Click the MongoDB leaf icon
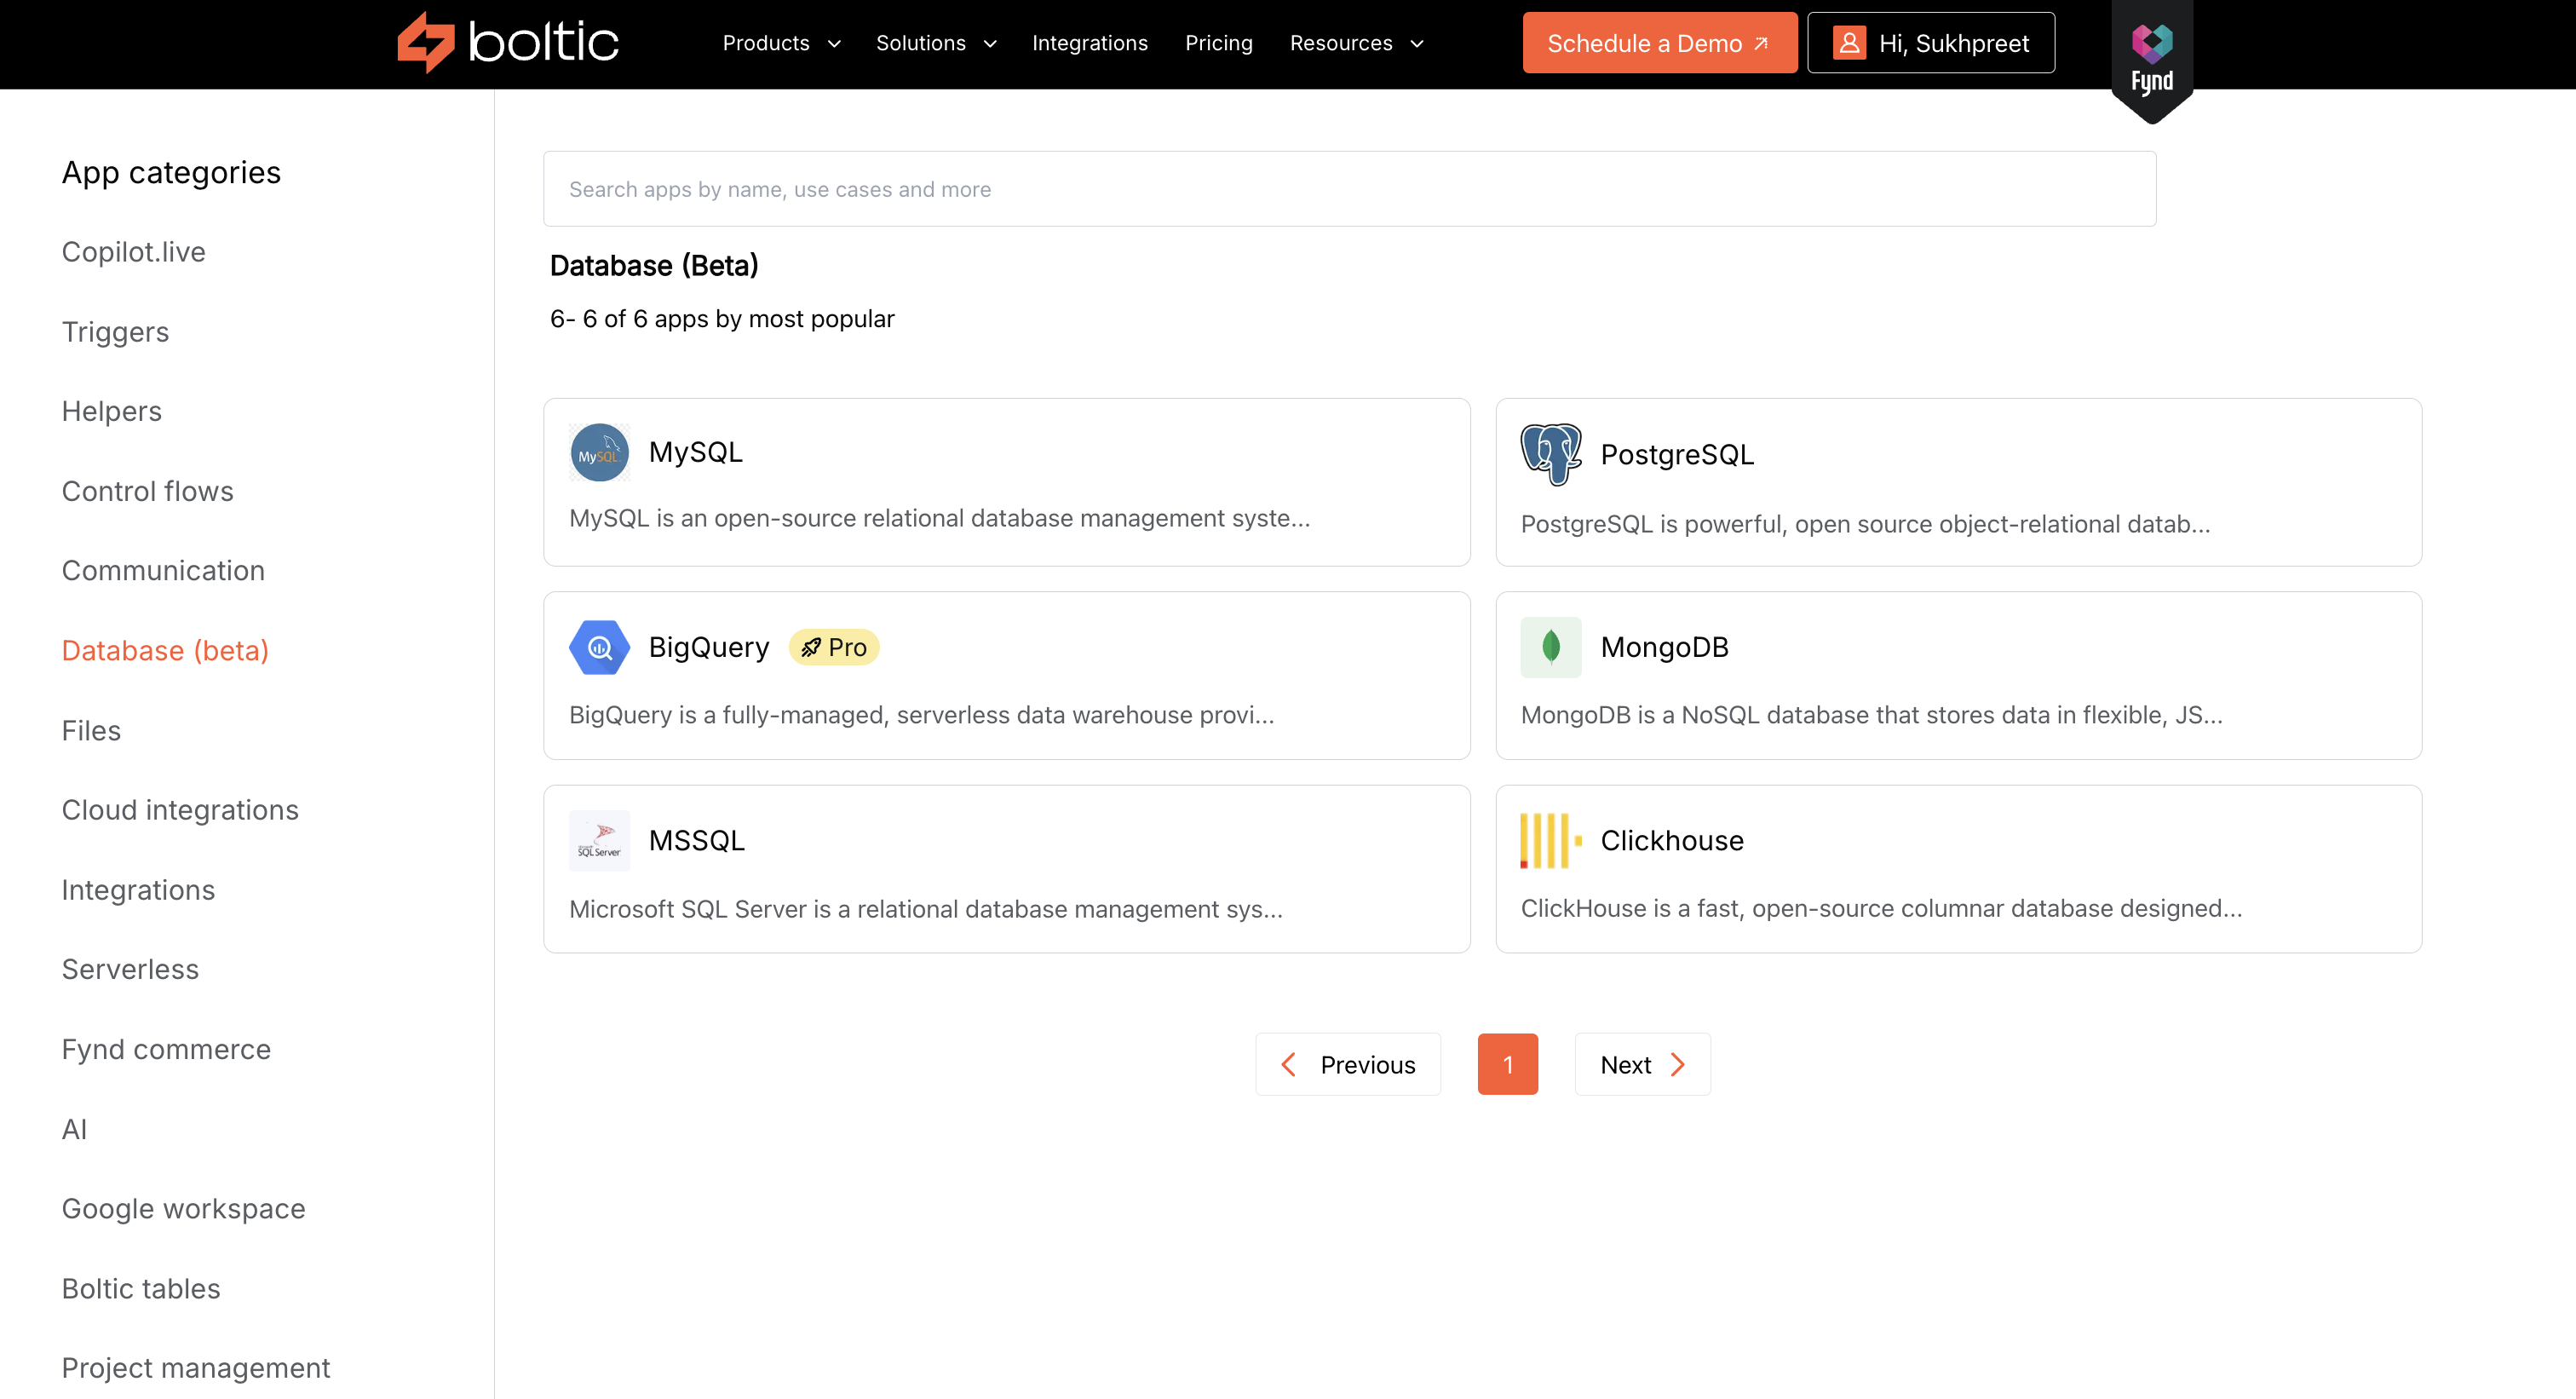 [x=1550, y=647]
